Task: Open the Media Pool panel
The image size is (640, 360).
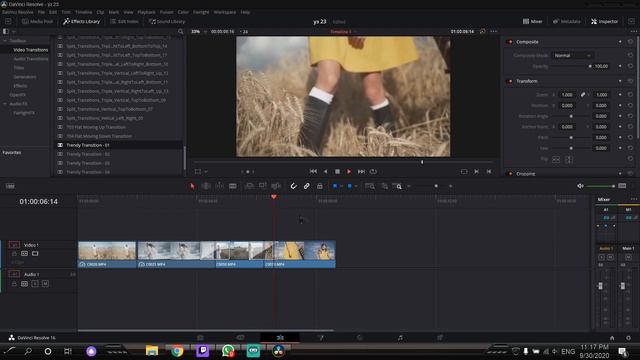Action: (37, 21)
